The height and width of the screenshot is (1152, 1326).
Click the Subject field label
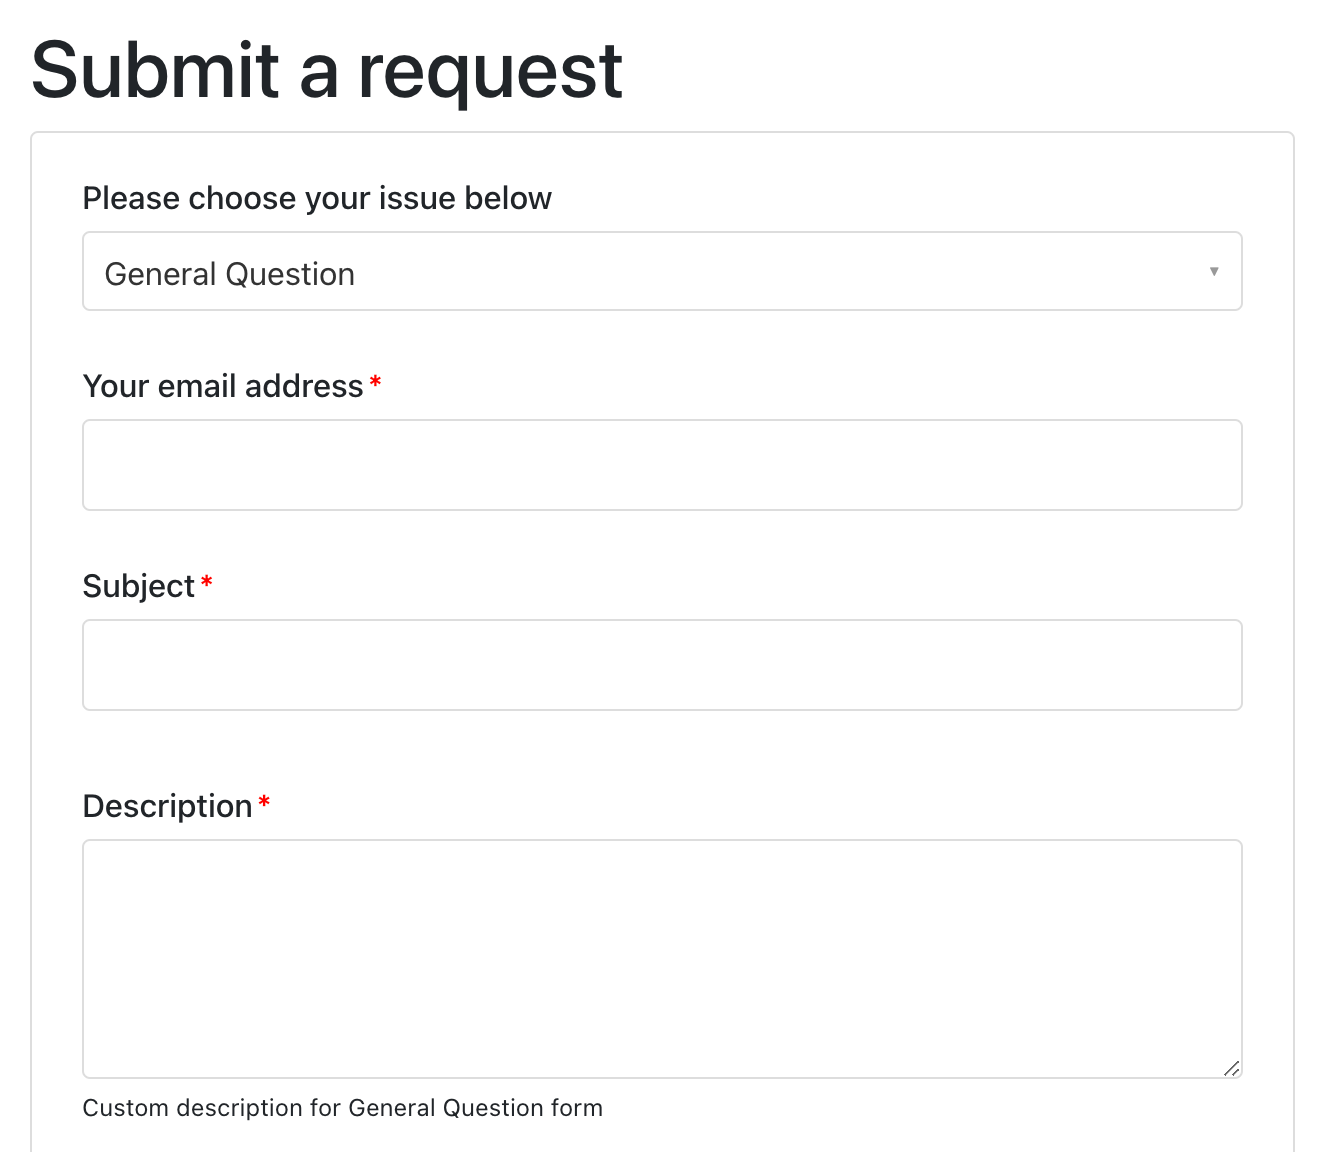tap(139, 586)
